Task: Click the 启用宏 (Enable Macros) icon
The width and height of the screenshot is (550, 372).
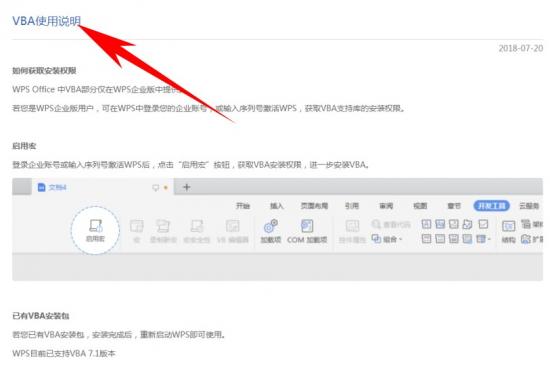Action: 95,230
